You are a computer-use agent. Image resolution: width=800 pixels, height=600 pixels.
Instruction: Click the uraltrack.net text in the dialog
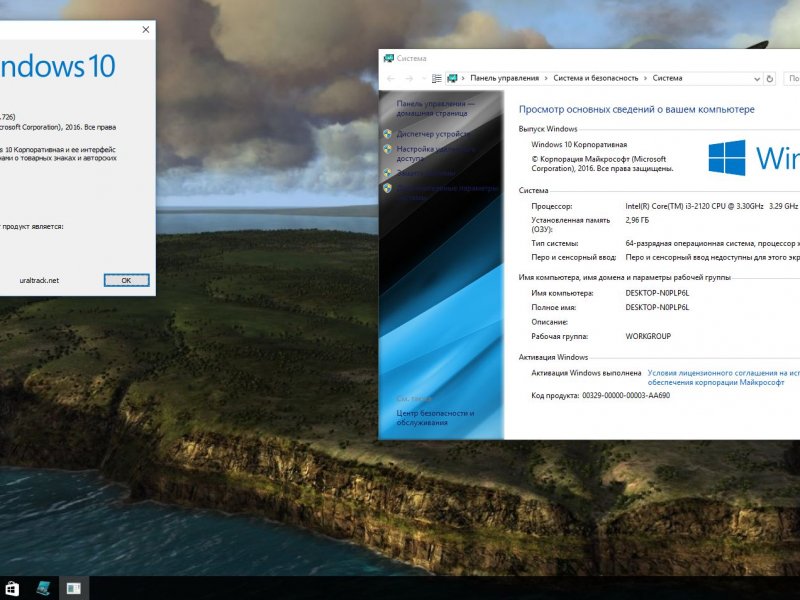pyautogui.click(x=39, y=280)
